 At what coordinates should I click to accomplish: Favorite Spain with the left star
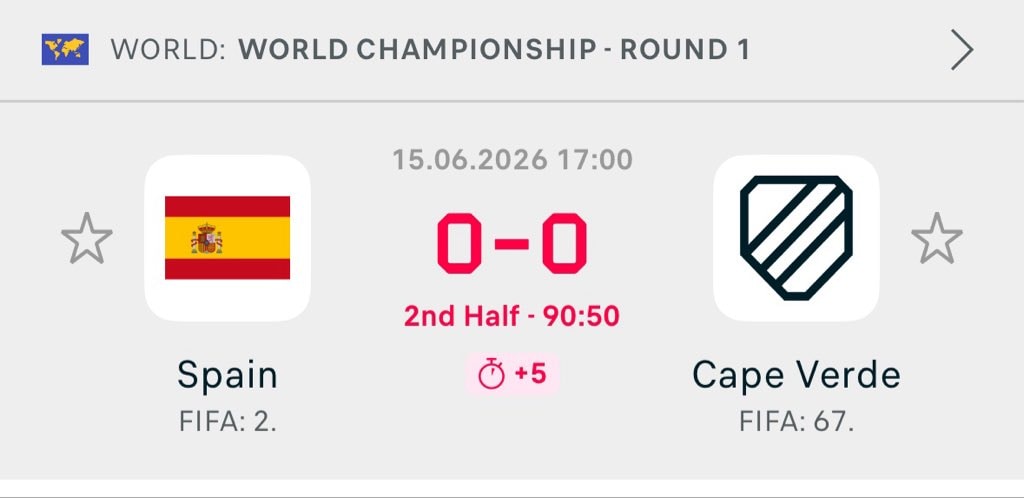[x=87, y=238]
